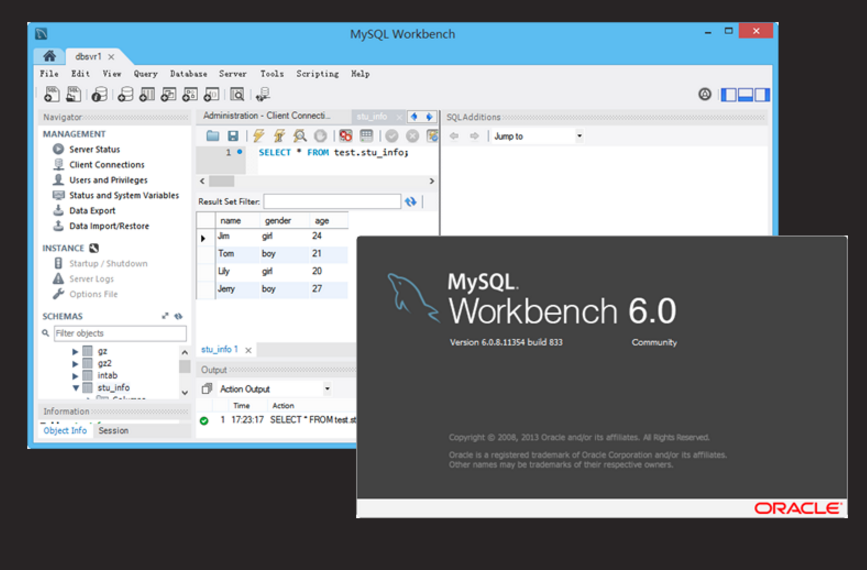Toggle stop-on-error script execution icon

point(346,135)
